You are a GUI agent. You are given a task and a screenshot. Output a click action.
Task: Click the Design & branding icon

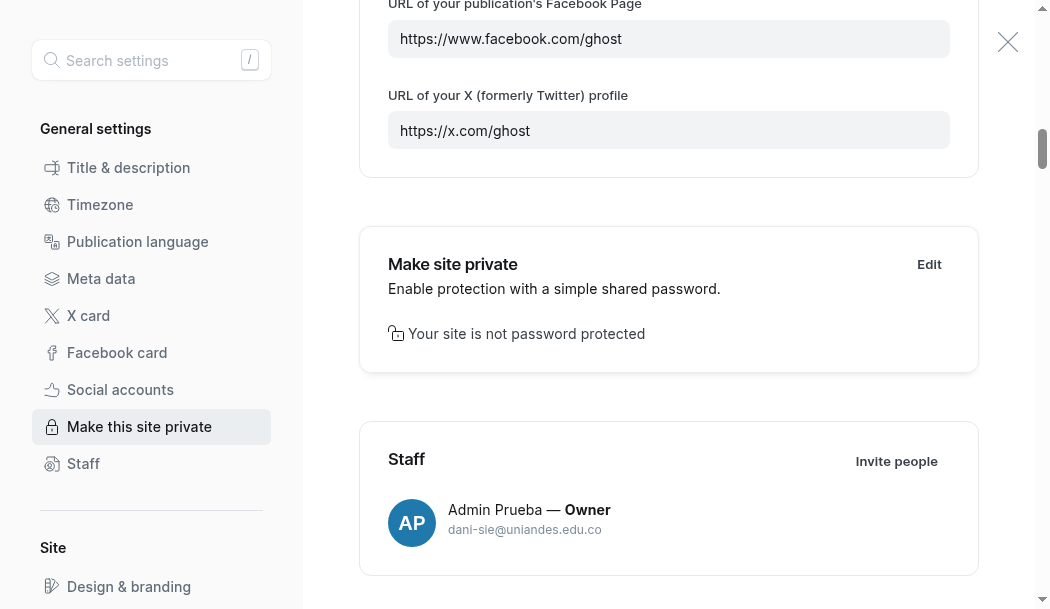(x=52, y=586)
